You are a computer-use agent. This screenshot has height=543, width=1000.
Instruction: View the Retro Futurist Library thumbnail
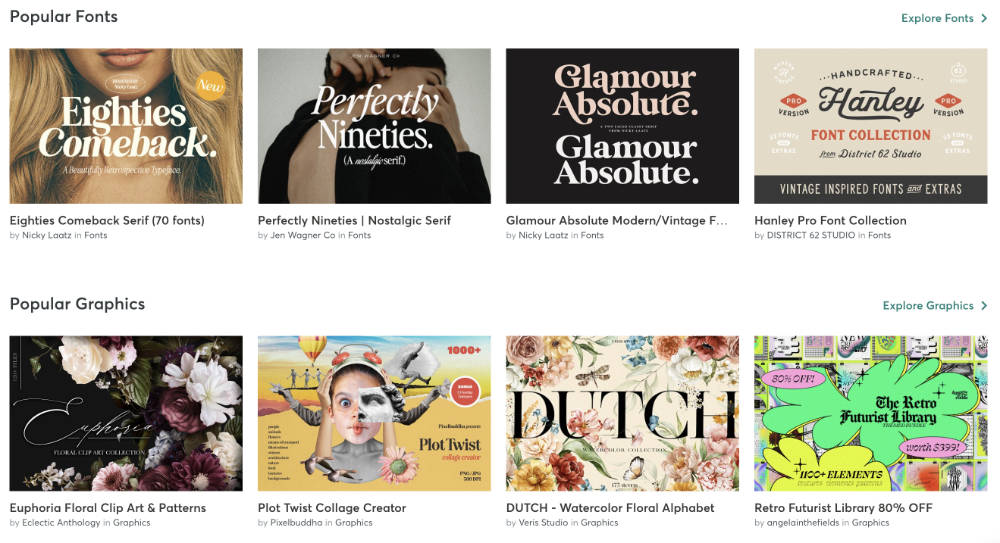pyautogui.click(x=871, y=413)
